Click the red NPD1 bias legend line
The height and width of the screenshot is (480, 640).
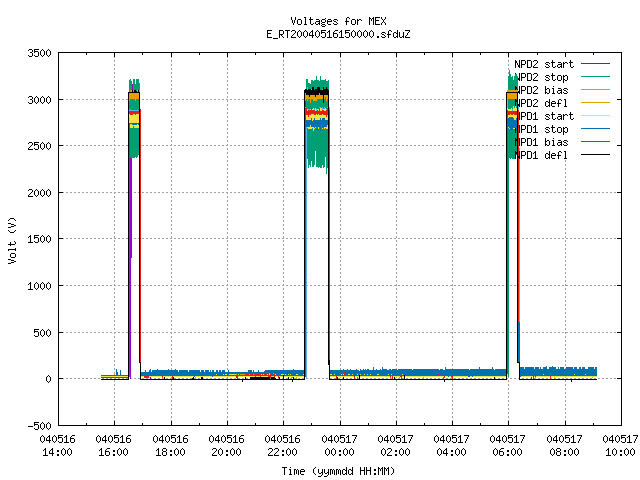[x=595, y=142]
